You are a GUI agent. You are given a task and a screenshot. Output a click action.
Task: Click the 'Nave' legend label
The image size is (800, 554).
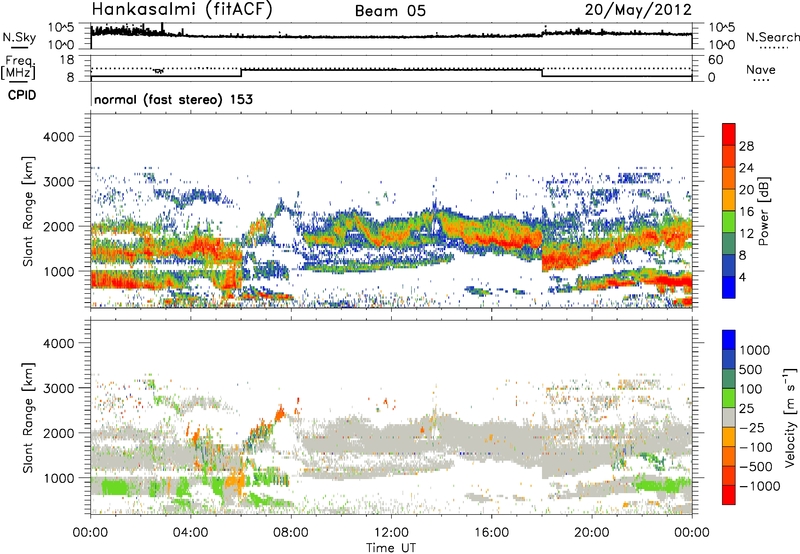[x=761, y=70]
